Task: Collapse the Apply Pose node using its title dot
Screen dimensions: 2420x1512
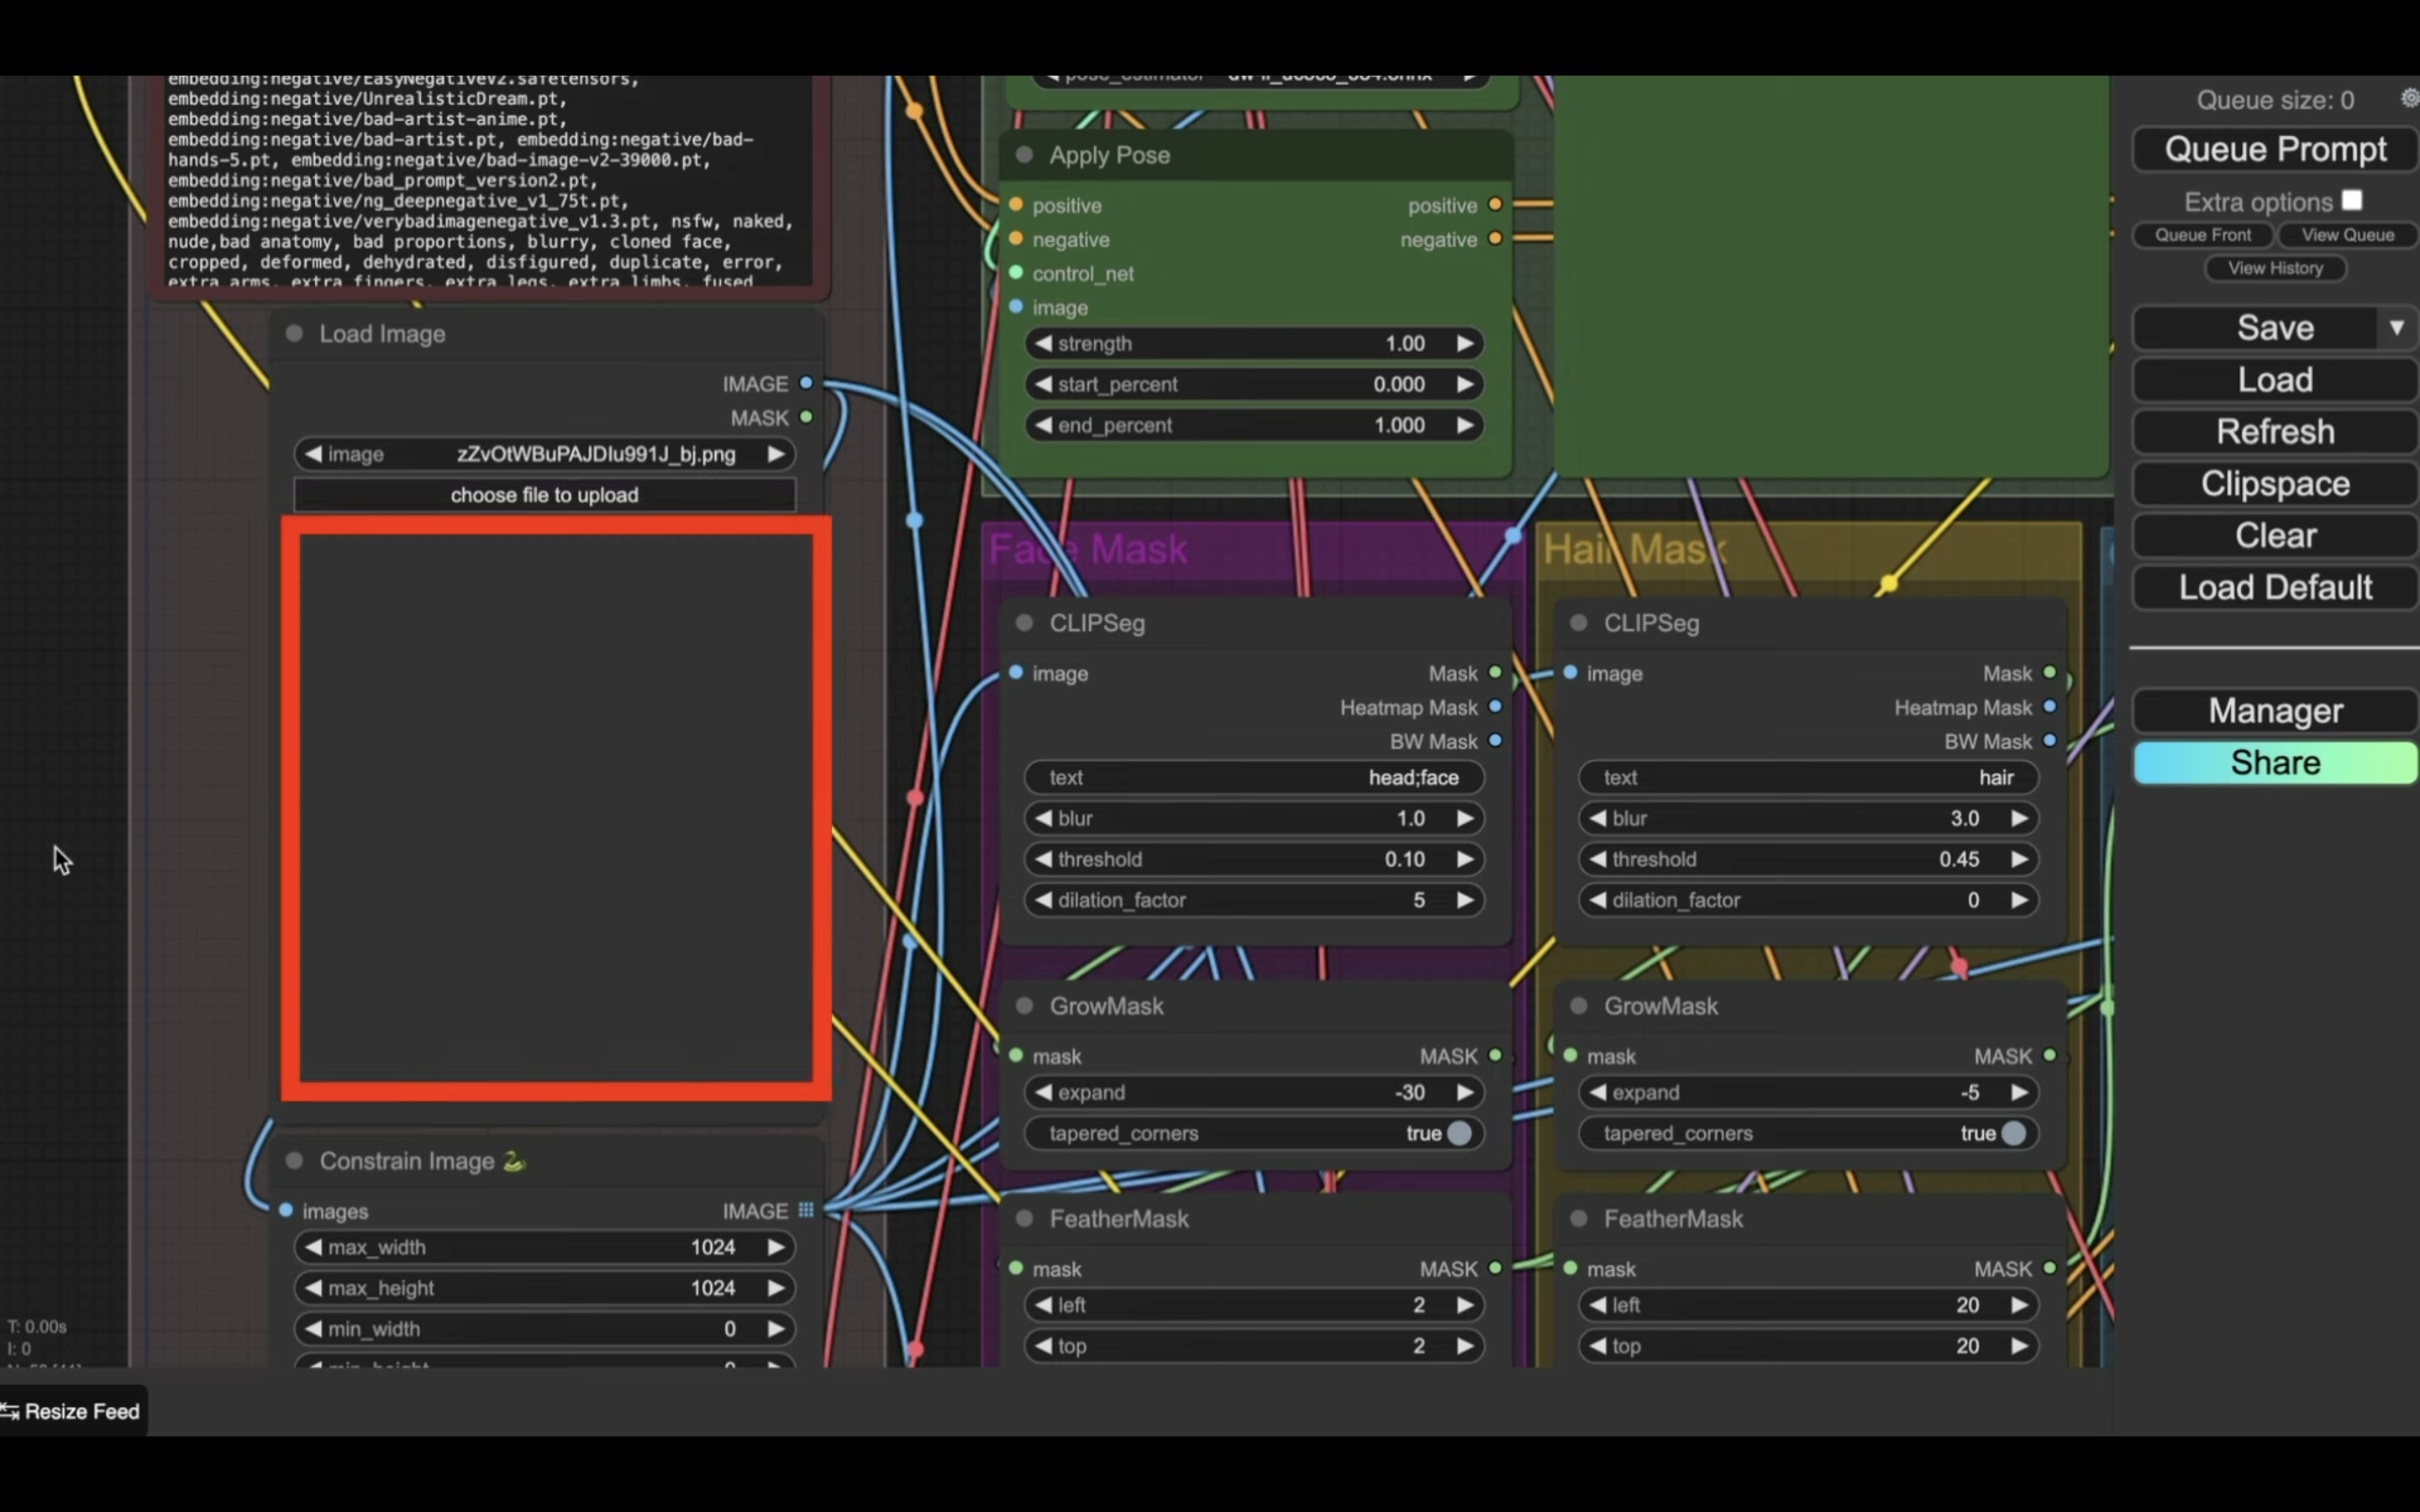Action: pyautogui.click(x=1024, y=155)
